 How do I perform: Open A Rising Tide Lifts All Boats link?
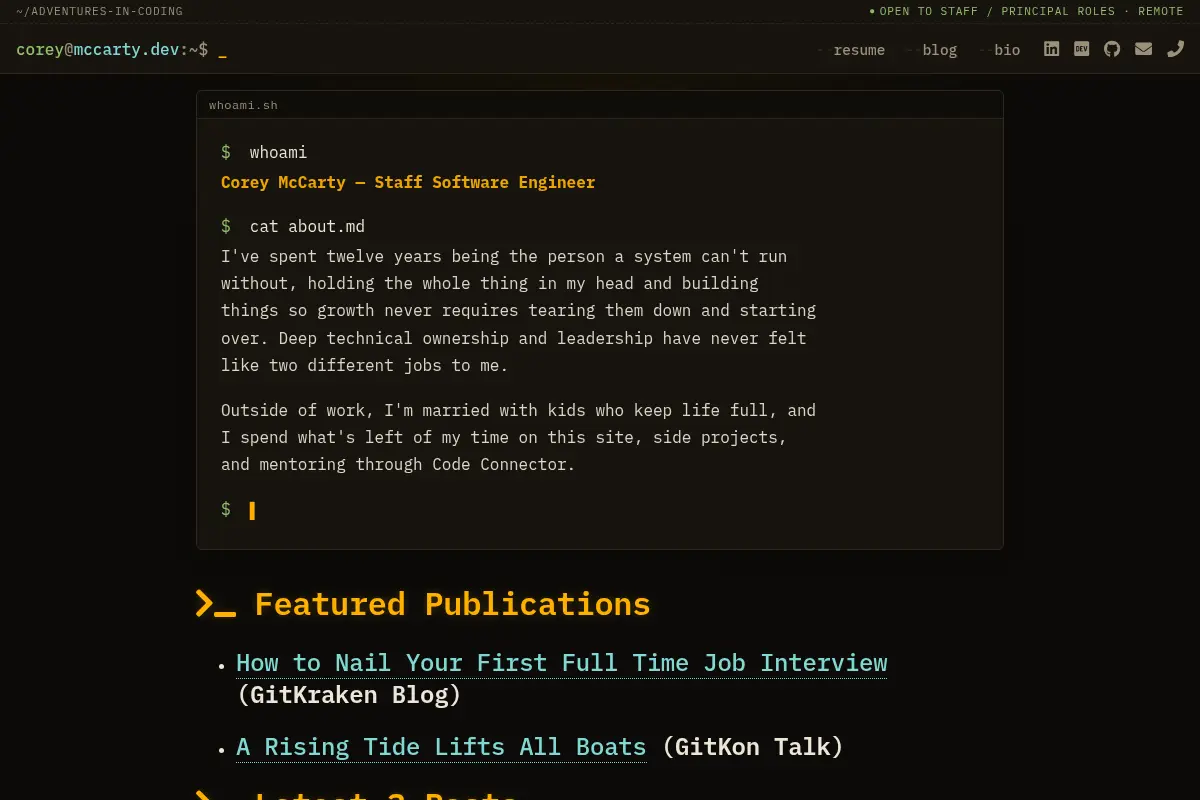tap(441, 747)
